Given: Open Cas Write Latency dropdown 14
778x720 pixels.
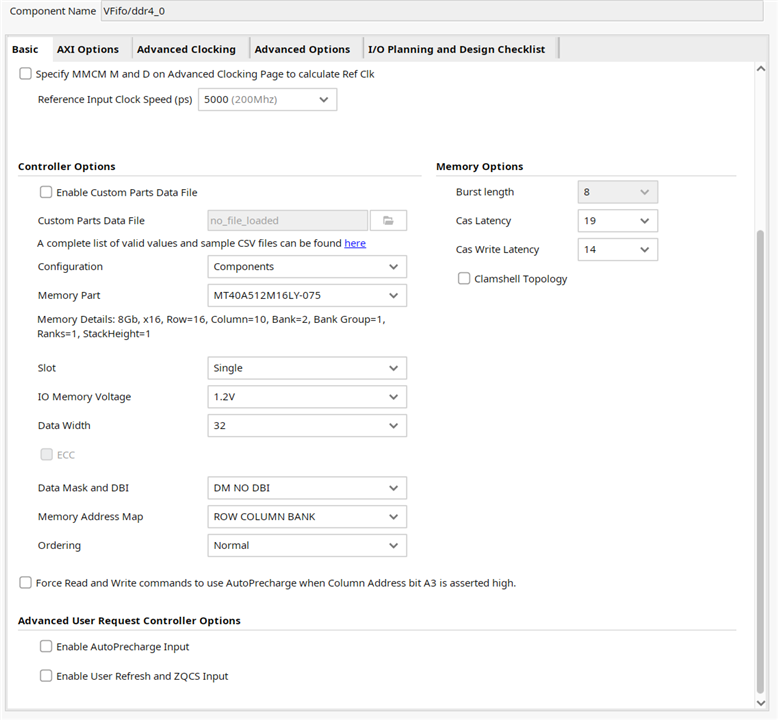Looking at the screenshot, I should click(x=618, y=250).
